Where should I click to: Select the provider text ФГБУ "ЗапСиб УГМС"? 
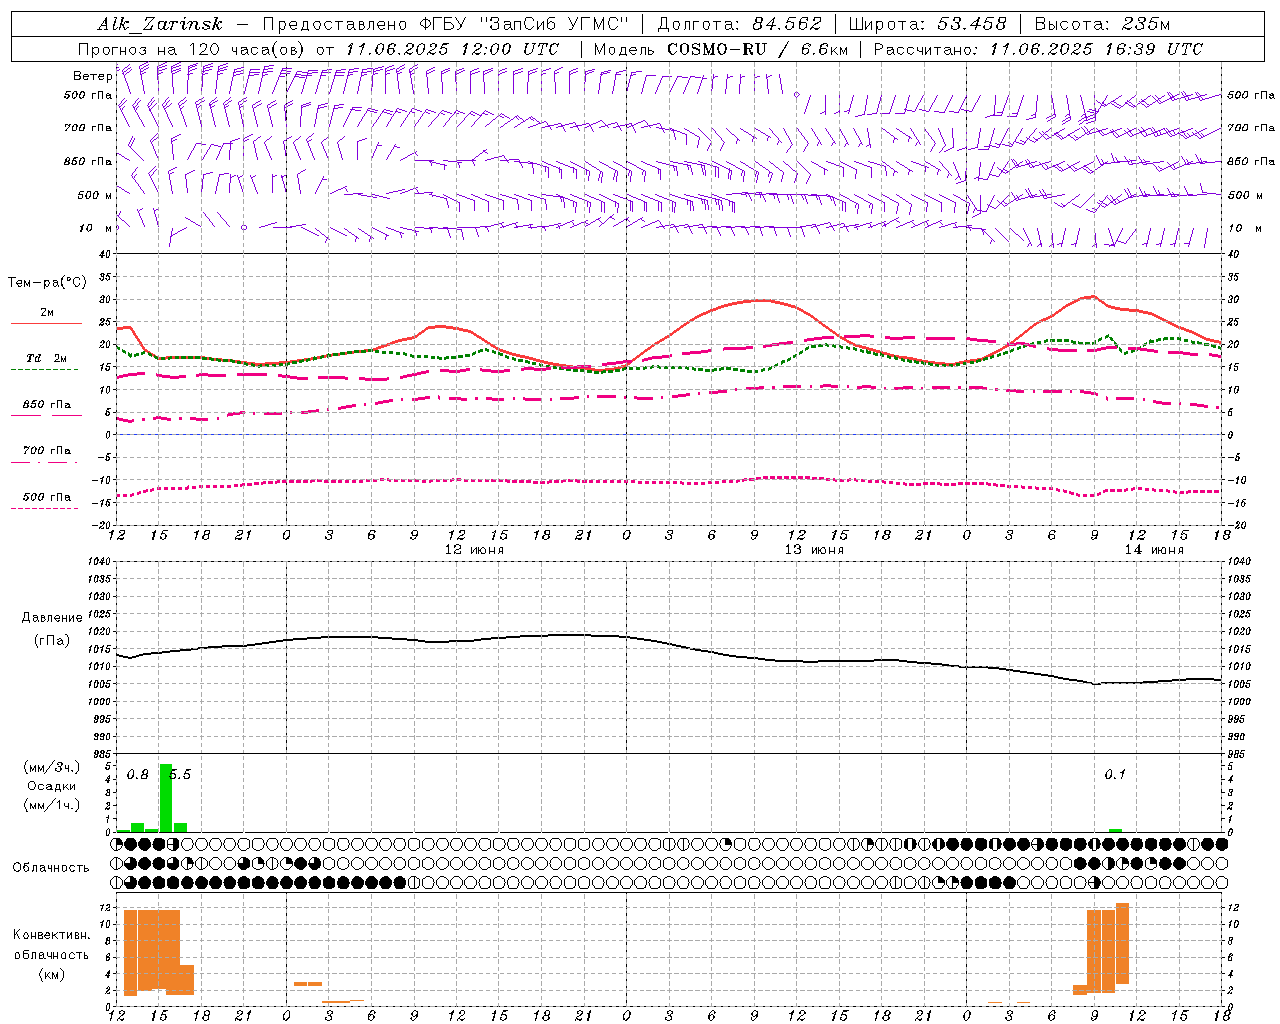click(522, 24)
